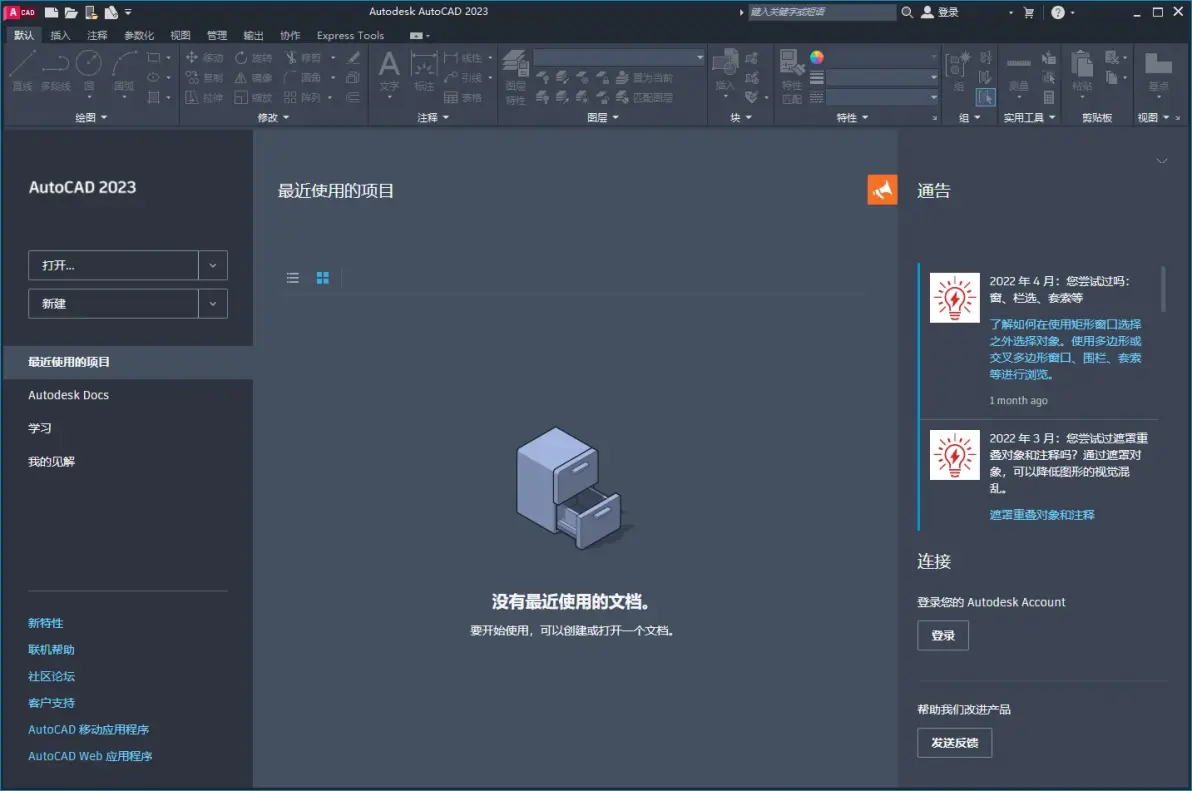Expand the 新建 dropdown arrow
This screenshot has height=791, width=1192.
click(x=213, y=304)
